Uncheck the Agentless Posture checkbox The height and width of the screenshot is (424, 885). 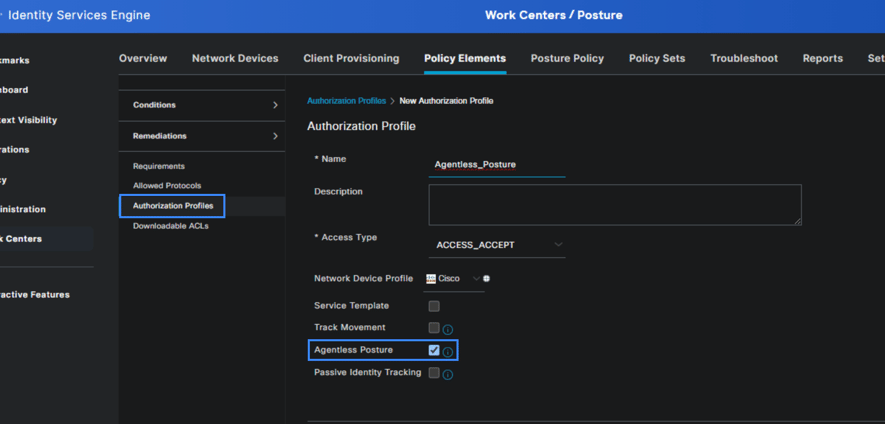coord(434,351)
